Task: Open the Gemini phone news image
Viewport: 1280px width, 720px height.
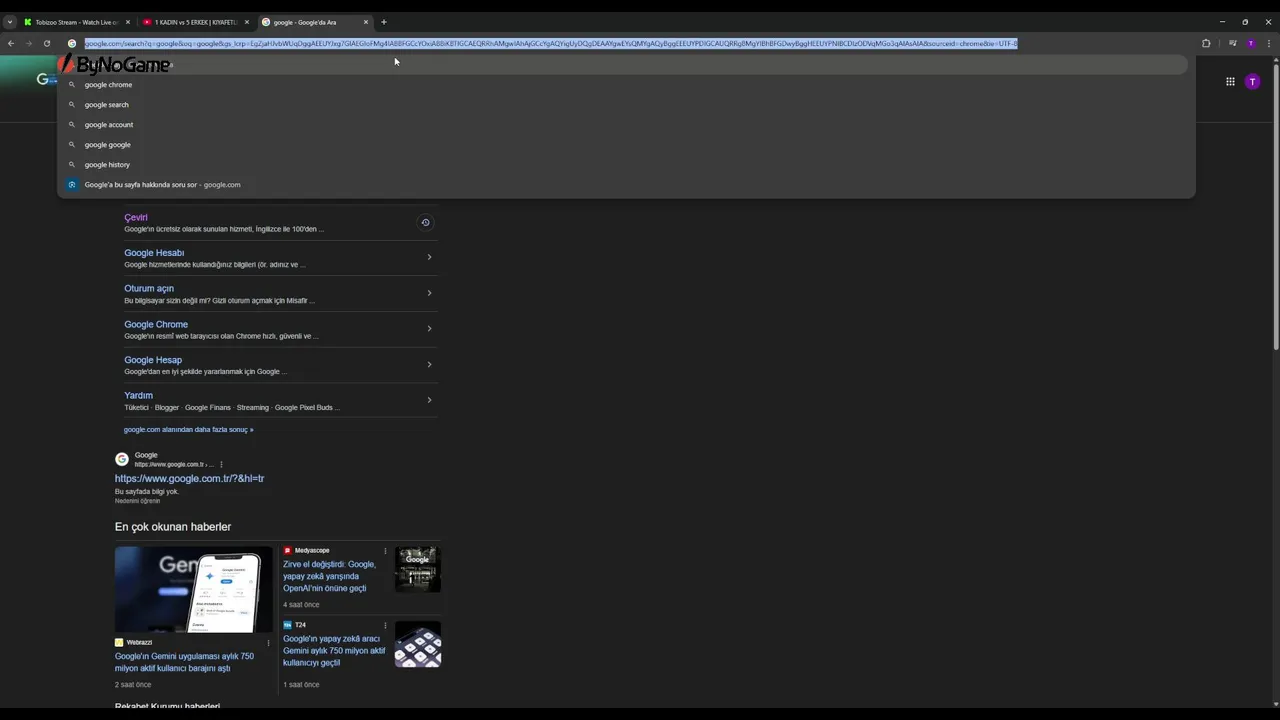Action: point(194,589)
